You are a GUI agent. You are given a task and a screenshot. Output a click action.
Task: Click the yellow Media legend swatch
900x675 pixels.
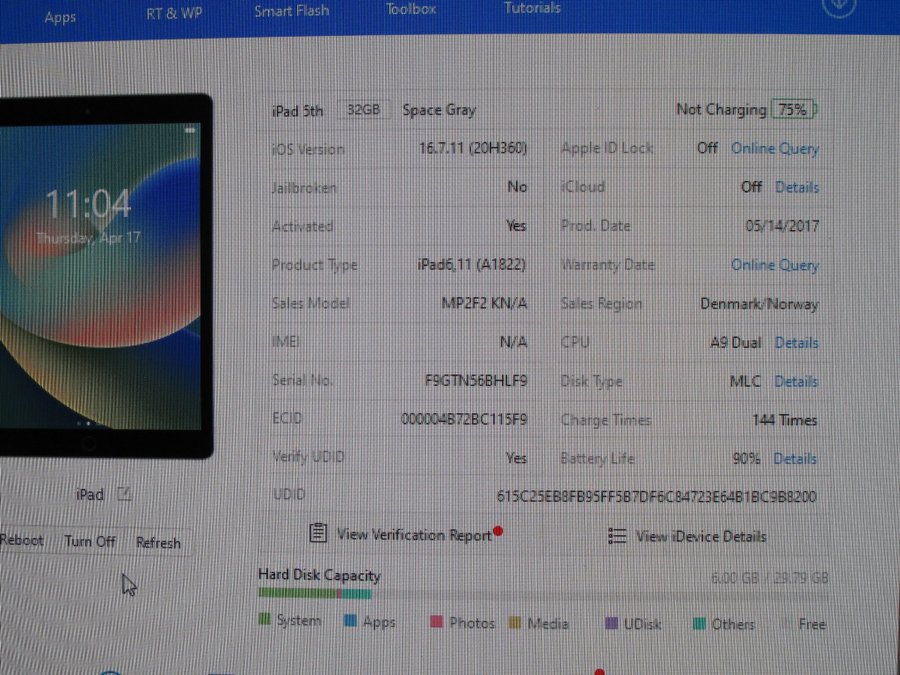click(x=515, y=623)
